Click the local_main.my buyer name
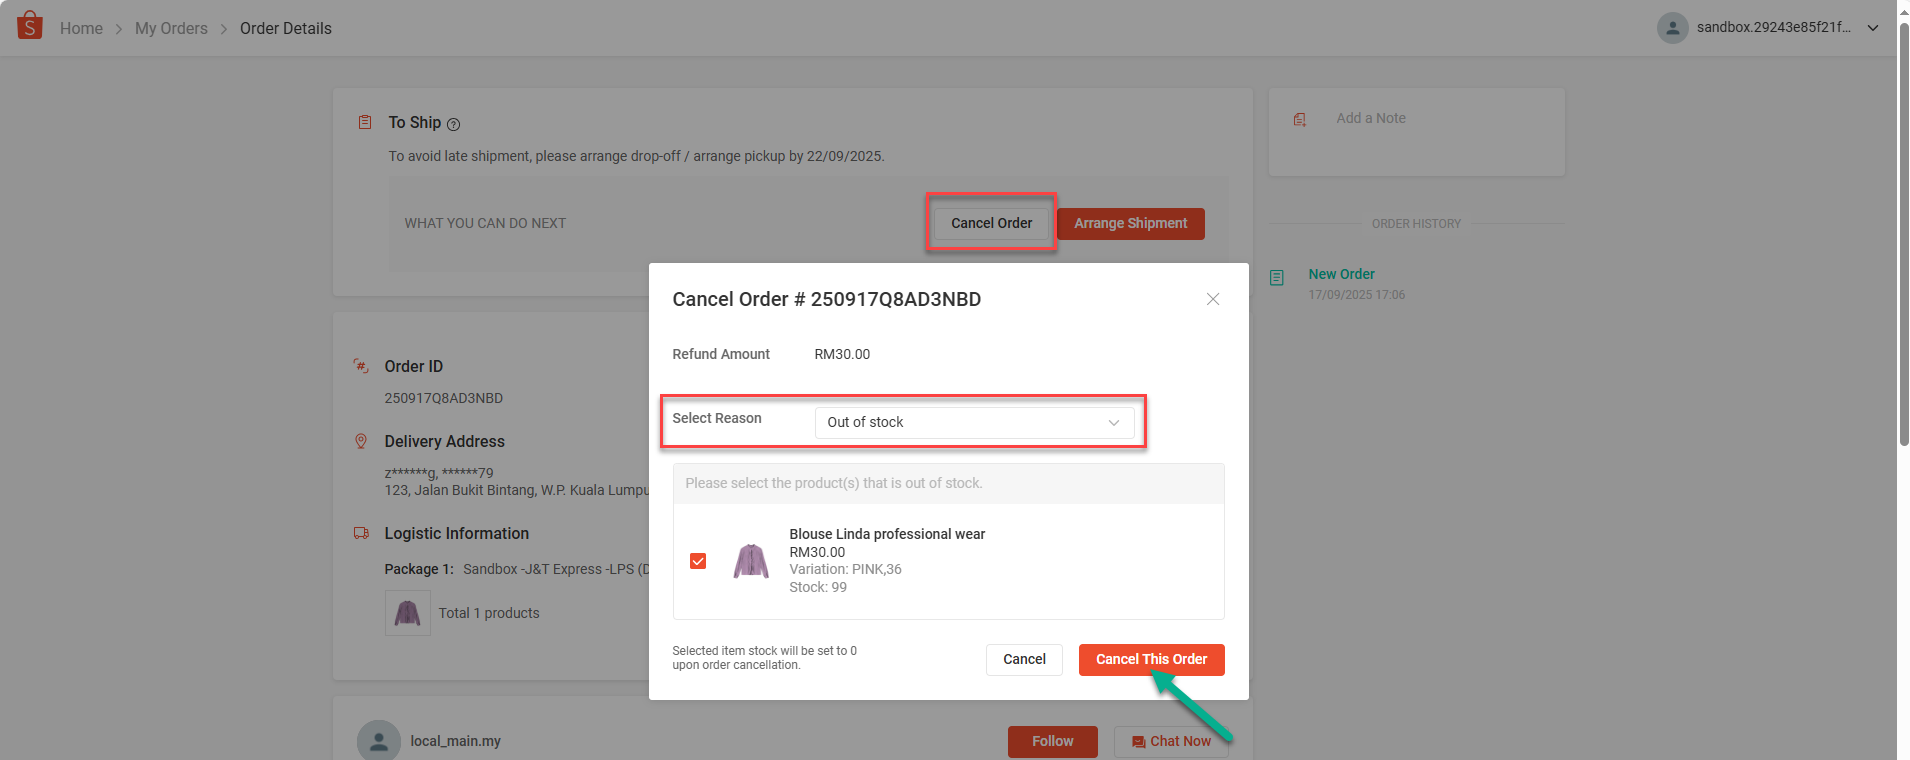This screenshot has height=760, width=1910. click(x=455, y=741)
